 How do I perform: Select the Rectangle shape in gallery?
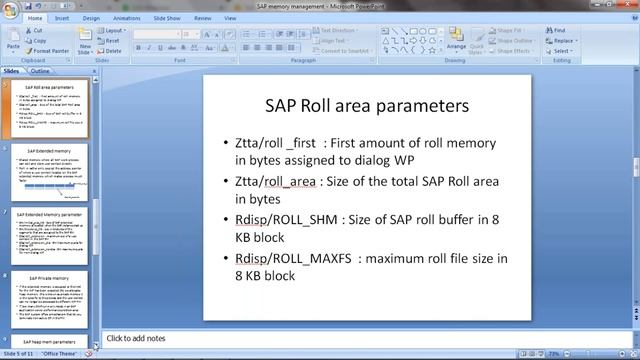[x=413, y=31]
